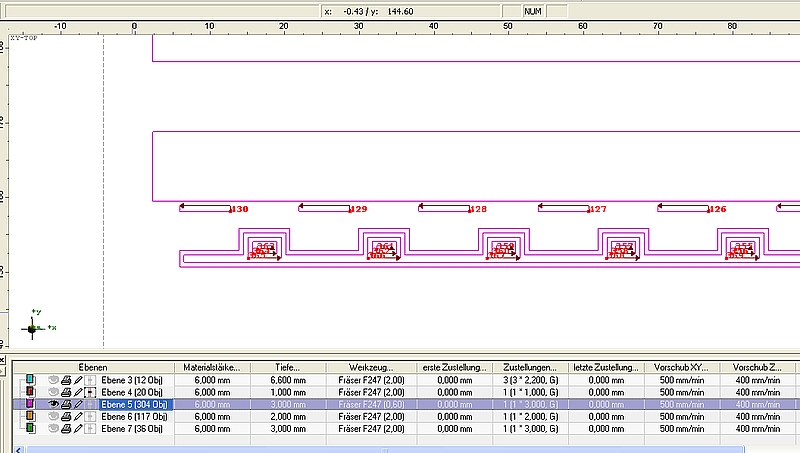Click toolpath marker 127 in the drawing
The image size is (800, 453).
pos(598,209)
